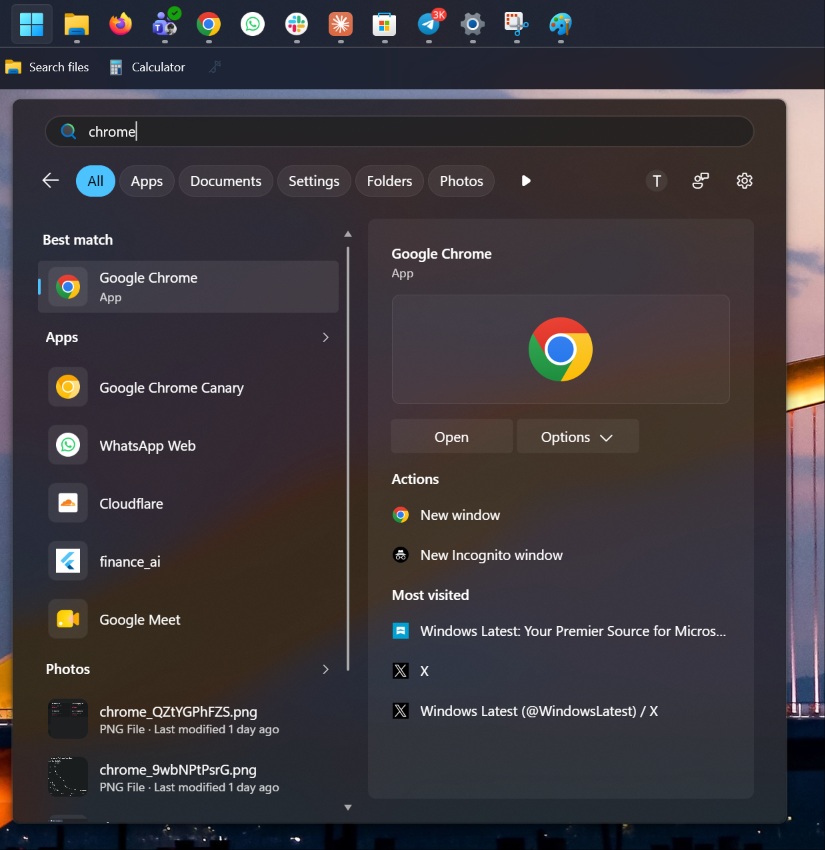This screenshot has width=825, height=850.
Task: Open Snipping Tool taskbar icon
Action: point(517,24)
